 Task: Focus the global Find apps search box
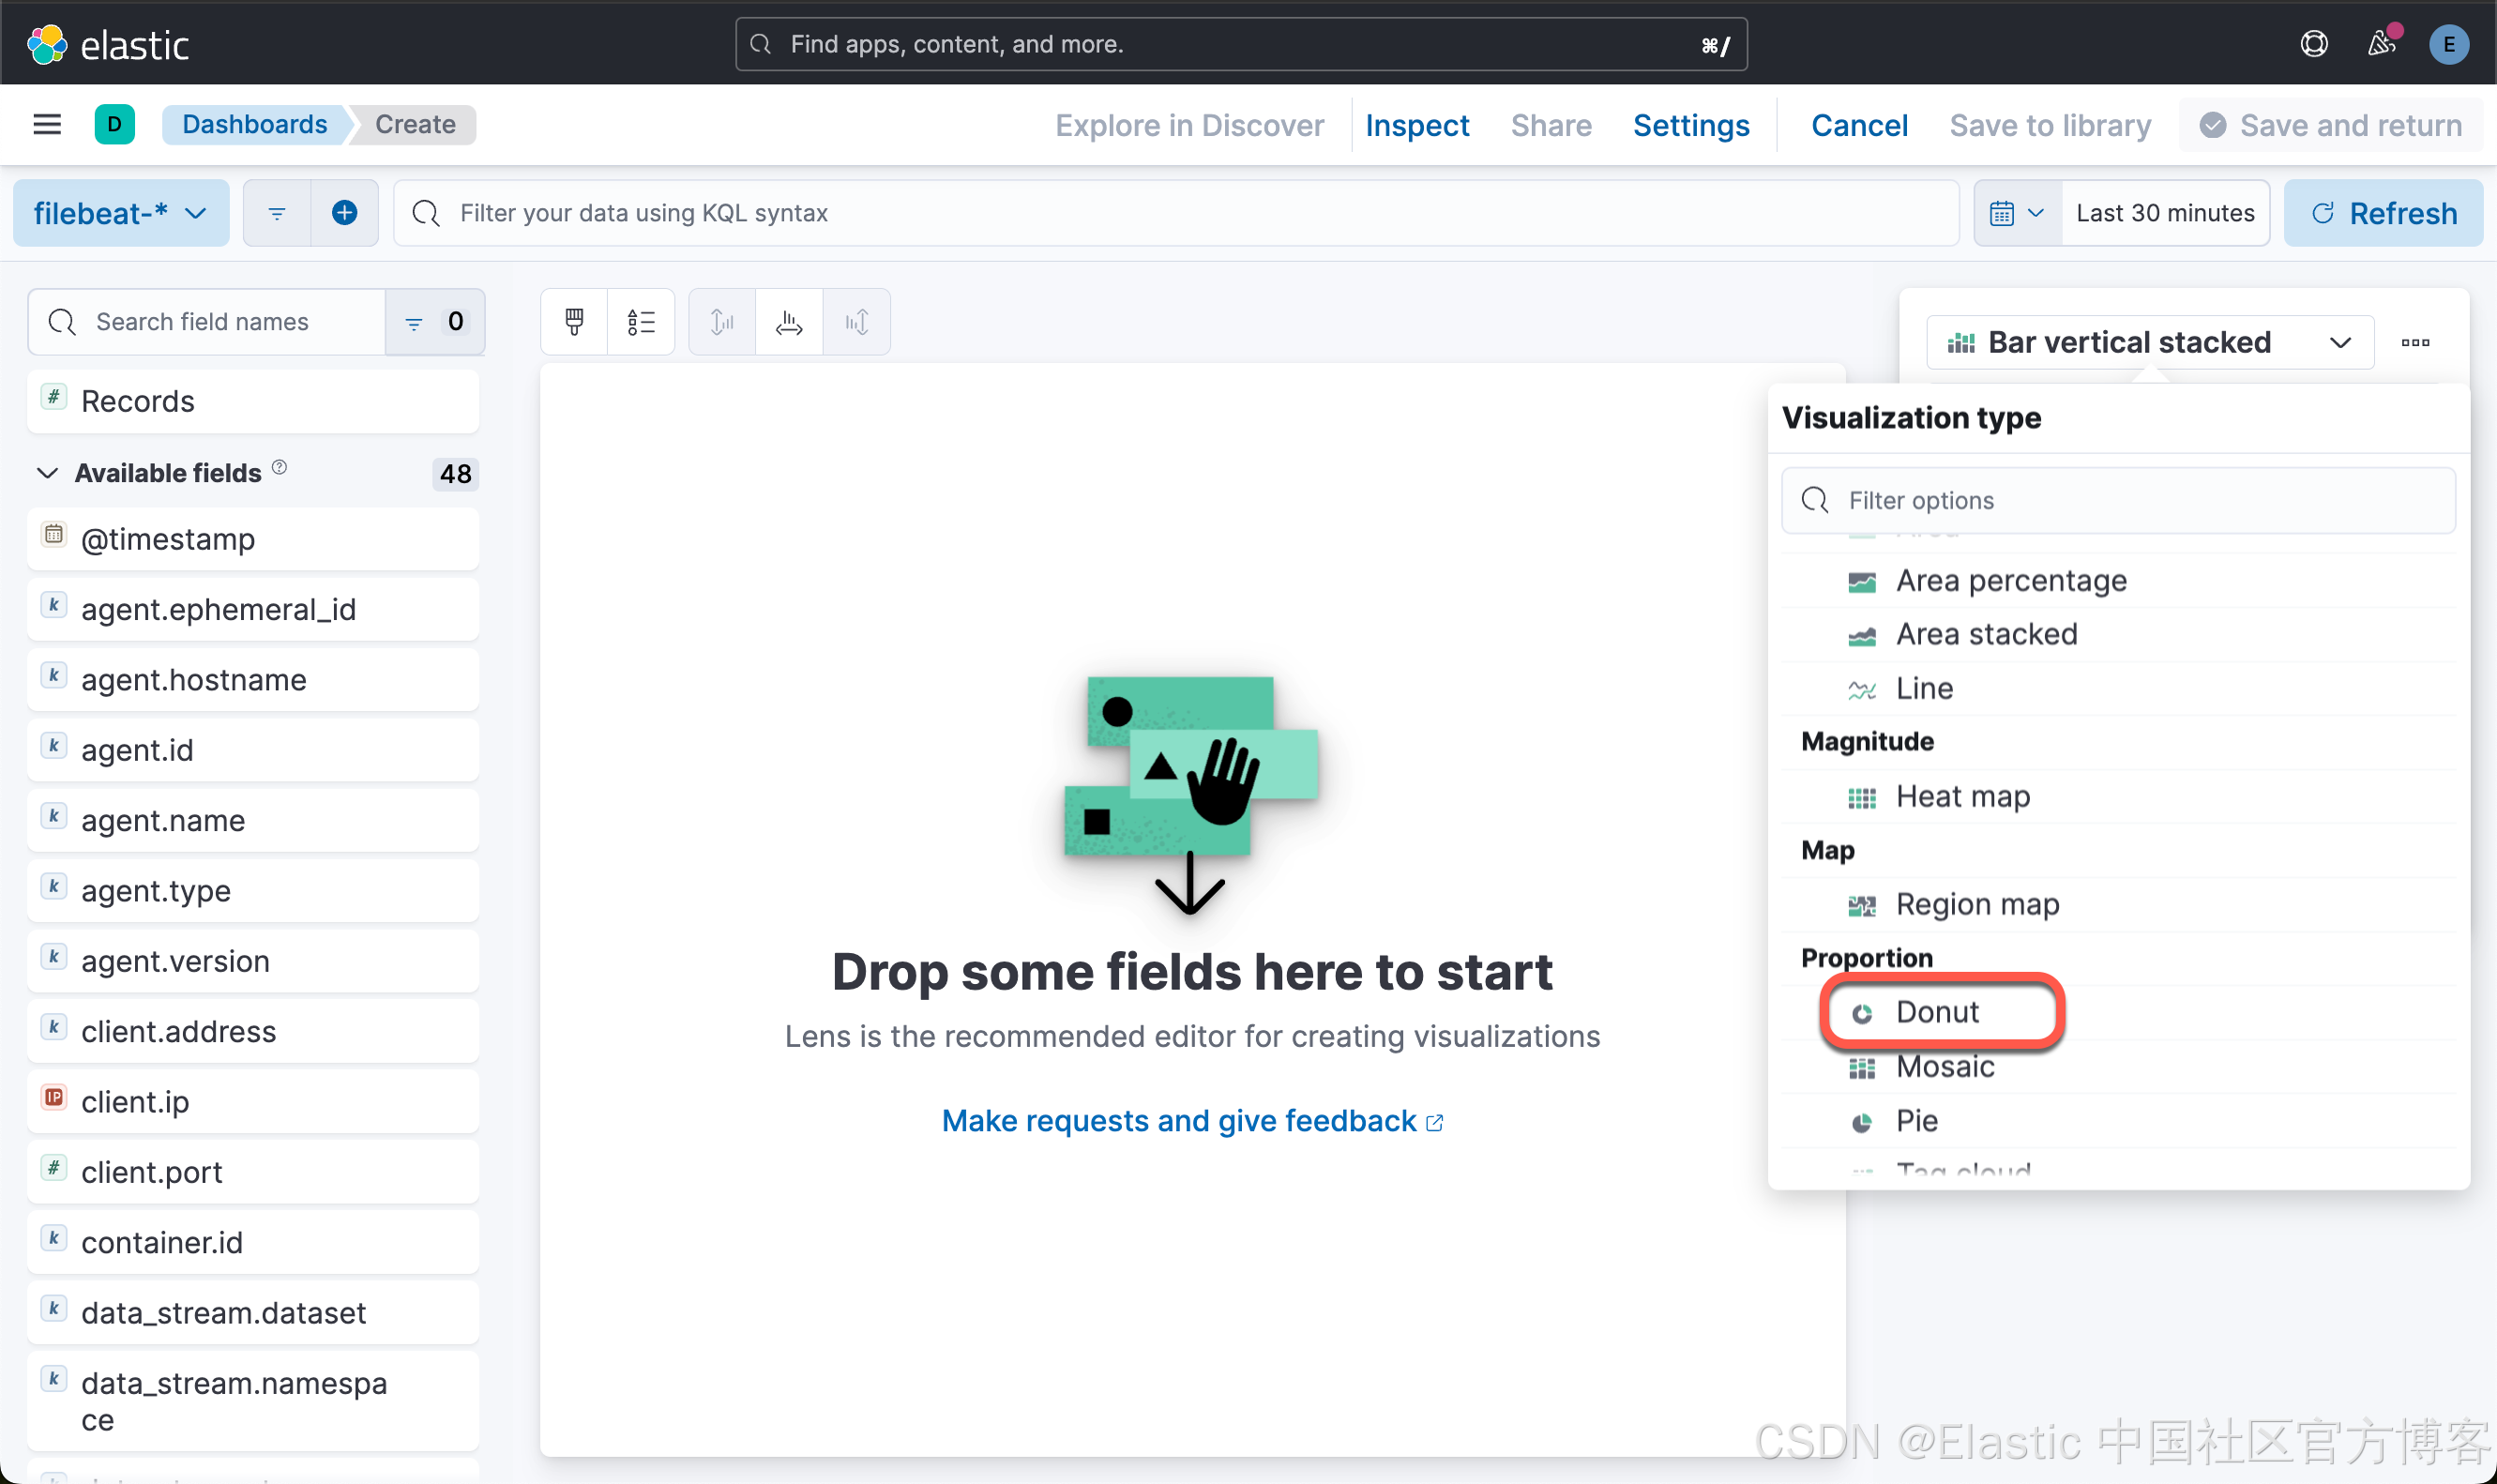[x=1241, y=44]
